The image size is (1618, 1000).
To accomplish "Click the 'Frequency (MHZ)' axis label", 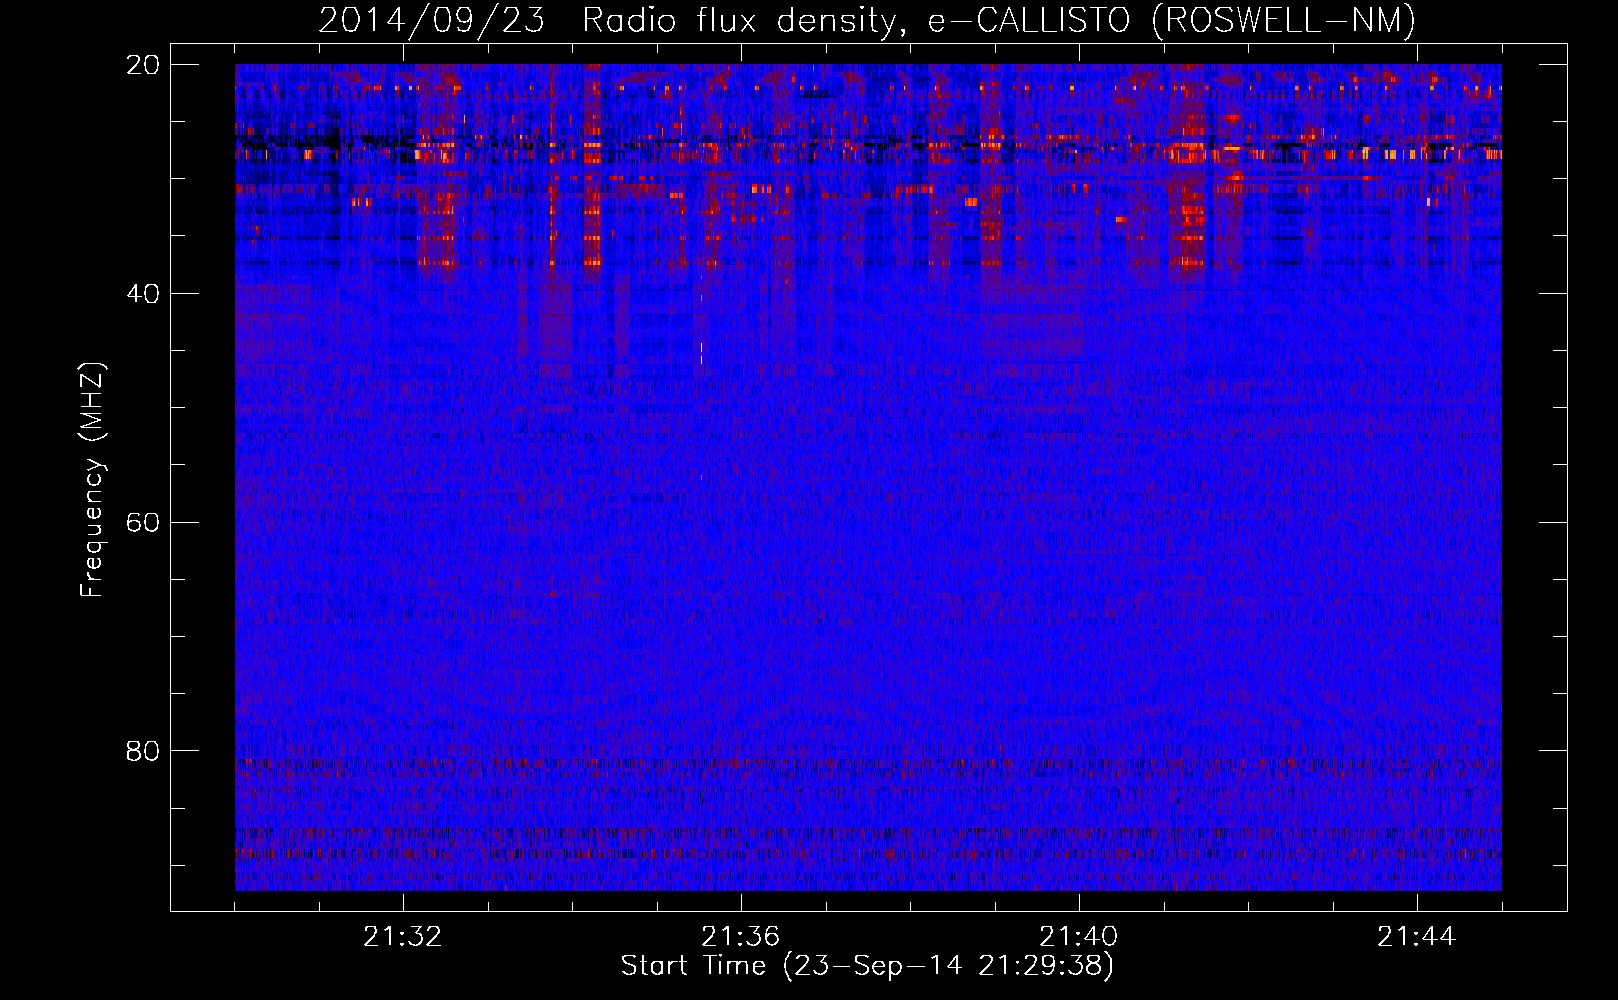I will click(x=92, y=480).
